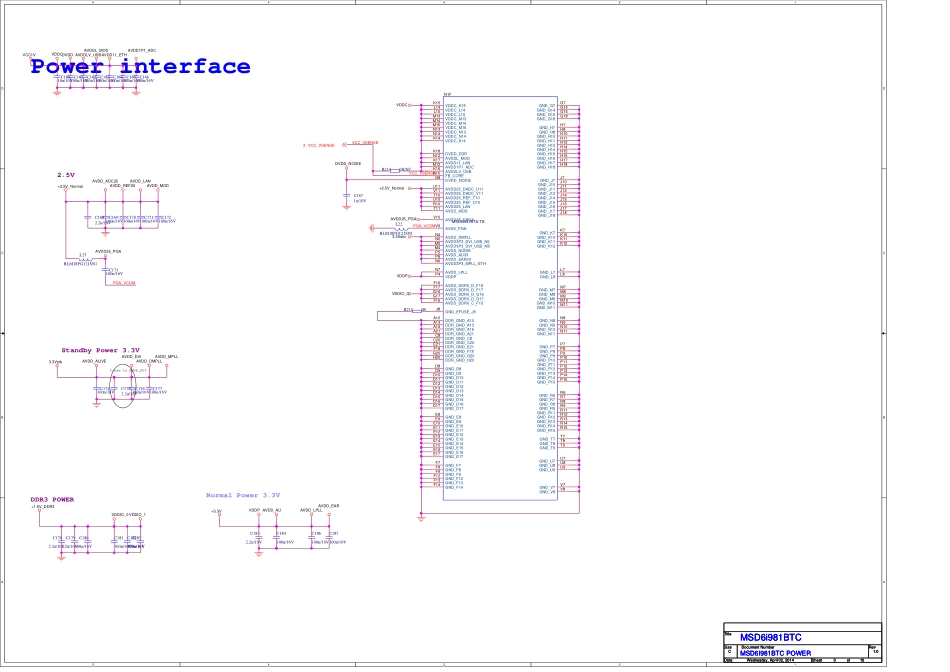950x672 pixels.
Task: Click inductor L23 in the 2.5V section
Action: pyautogui.click(x=82, y=258)
